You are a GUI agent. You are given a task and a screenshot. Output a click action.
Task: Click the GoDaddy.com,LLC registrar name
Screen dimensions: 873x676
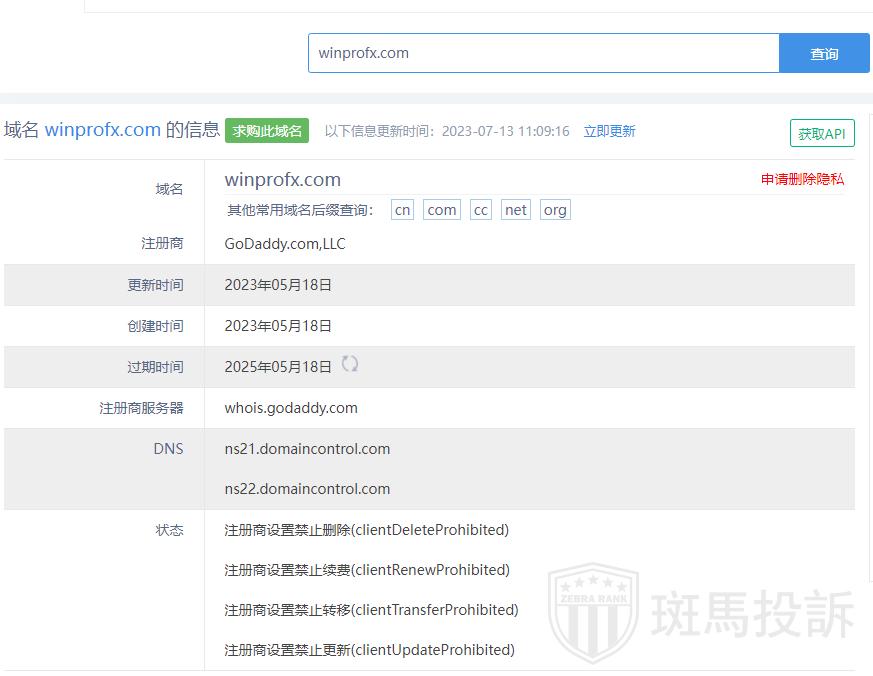(x=285, y=244)
